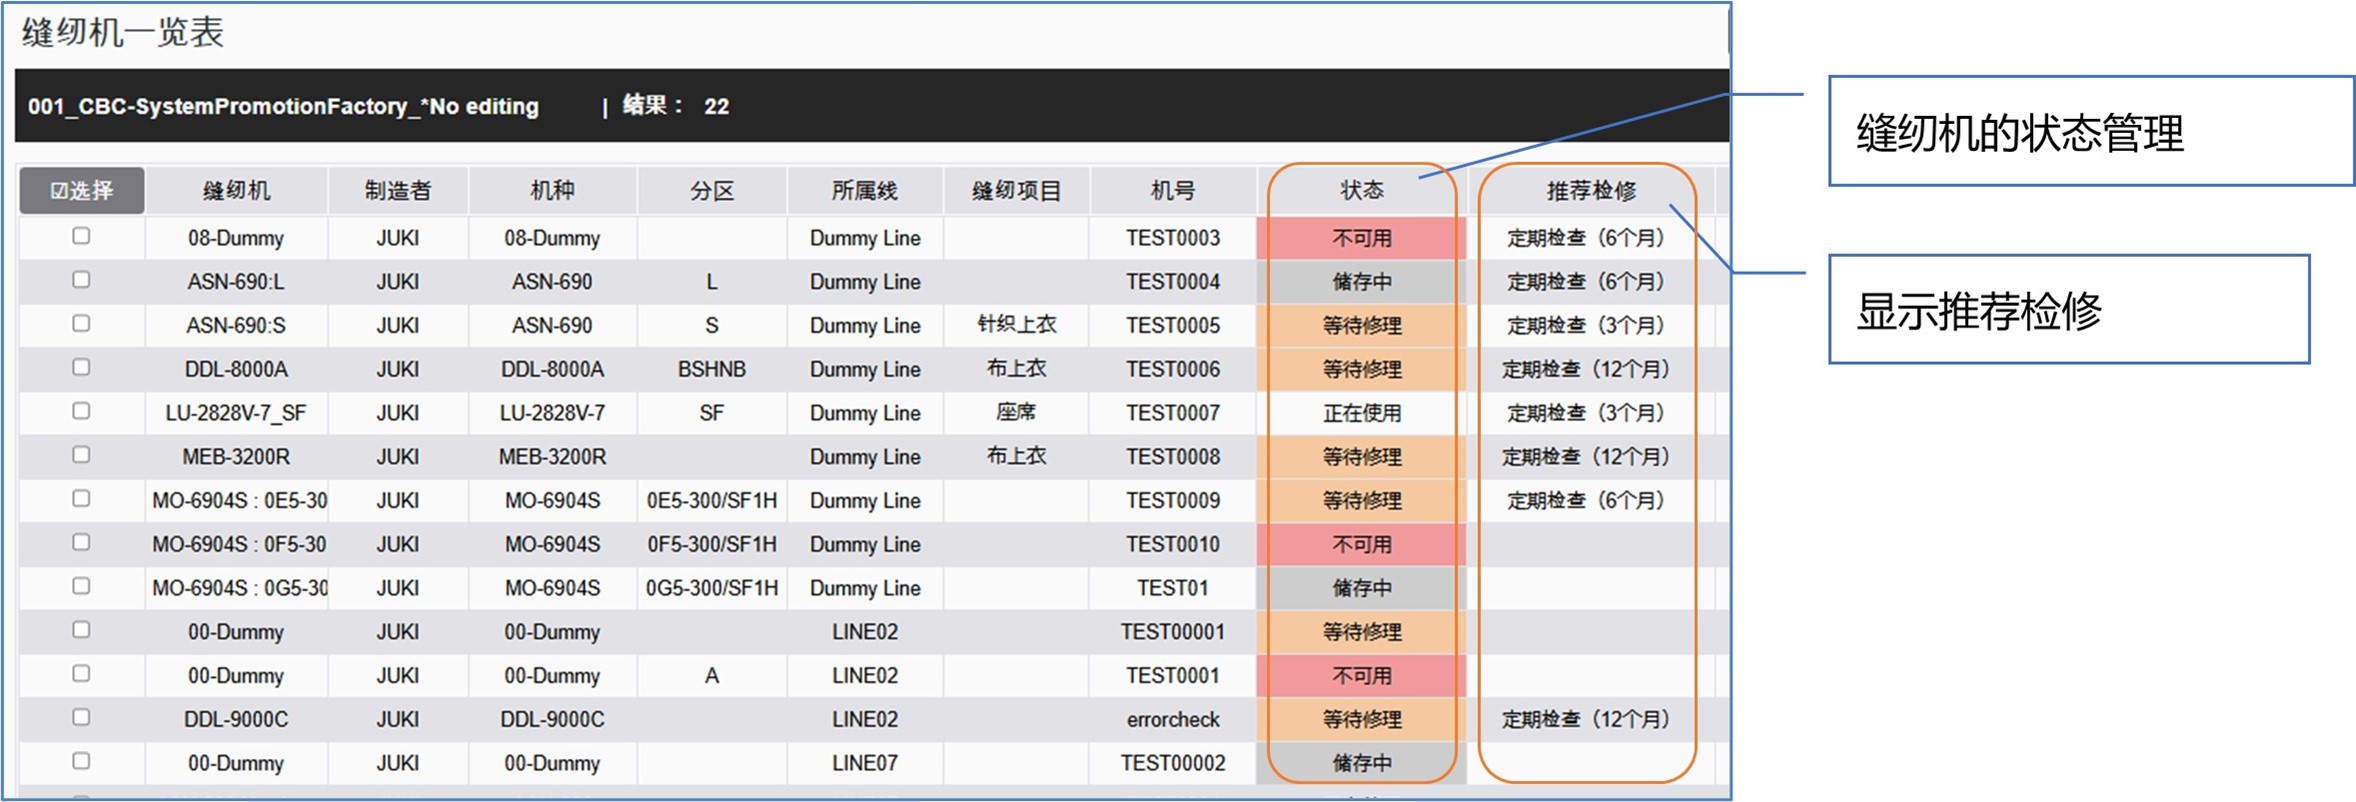This screenshot has height=802, width=2356.
Task: Enable checkbox for LU-2828V-7_SF row
Action: click(x=81, y=411)
